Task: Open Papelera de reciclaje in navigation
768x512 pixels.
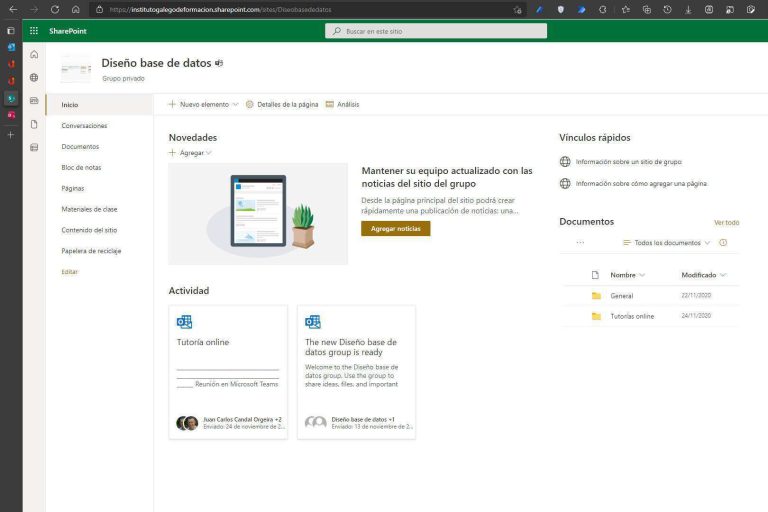Action: click(x=91, y=251)
